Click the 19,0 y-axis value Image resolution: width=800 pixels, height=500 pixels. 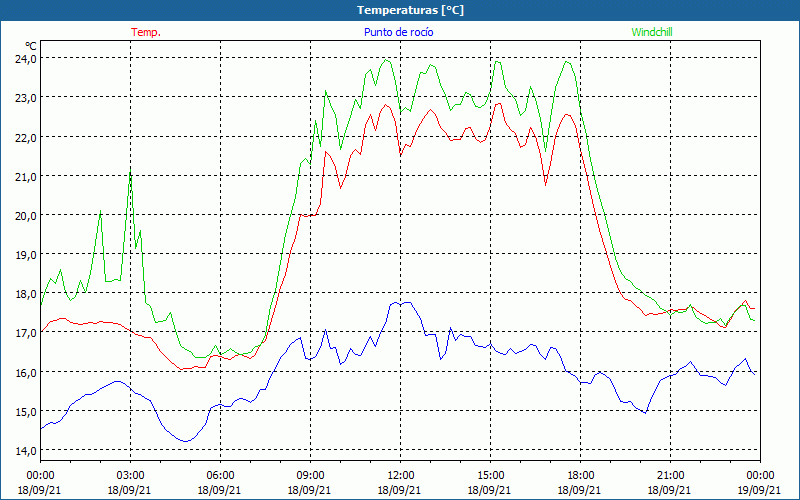click(26, 254)
